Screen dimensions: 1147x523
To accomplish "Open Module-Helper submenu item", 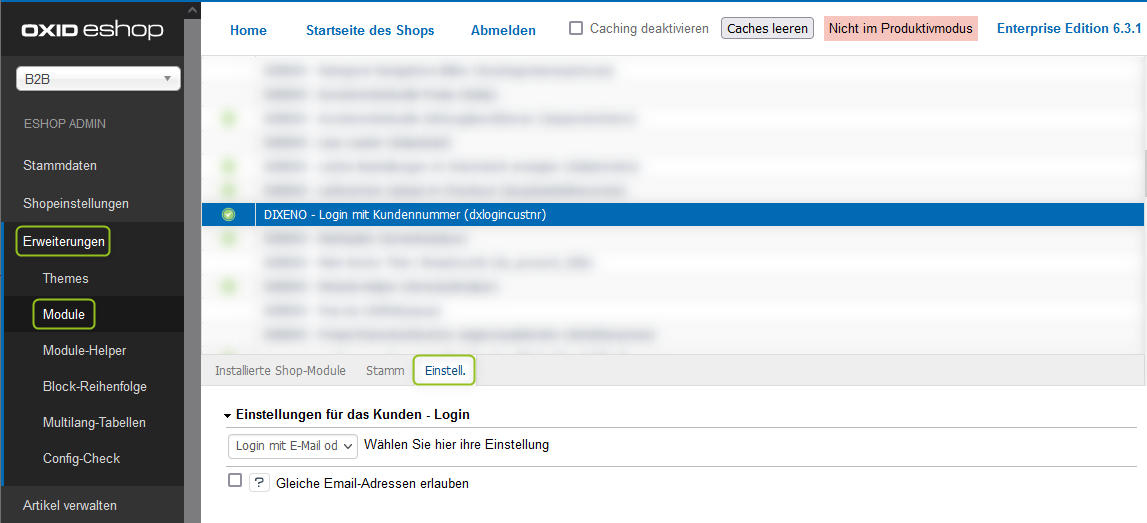I will pyautogui.click(x=84, y=350).
